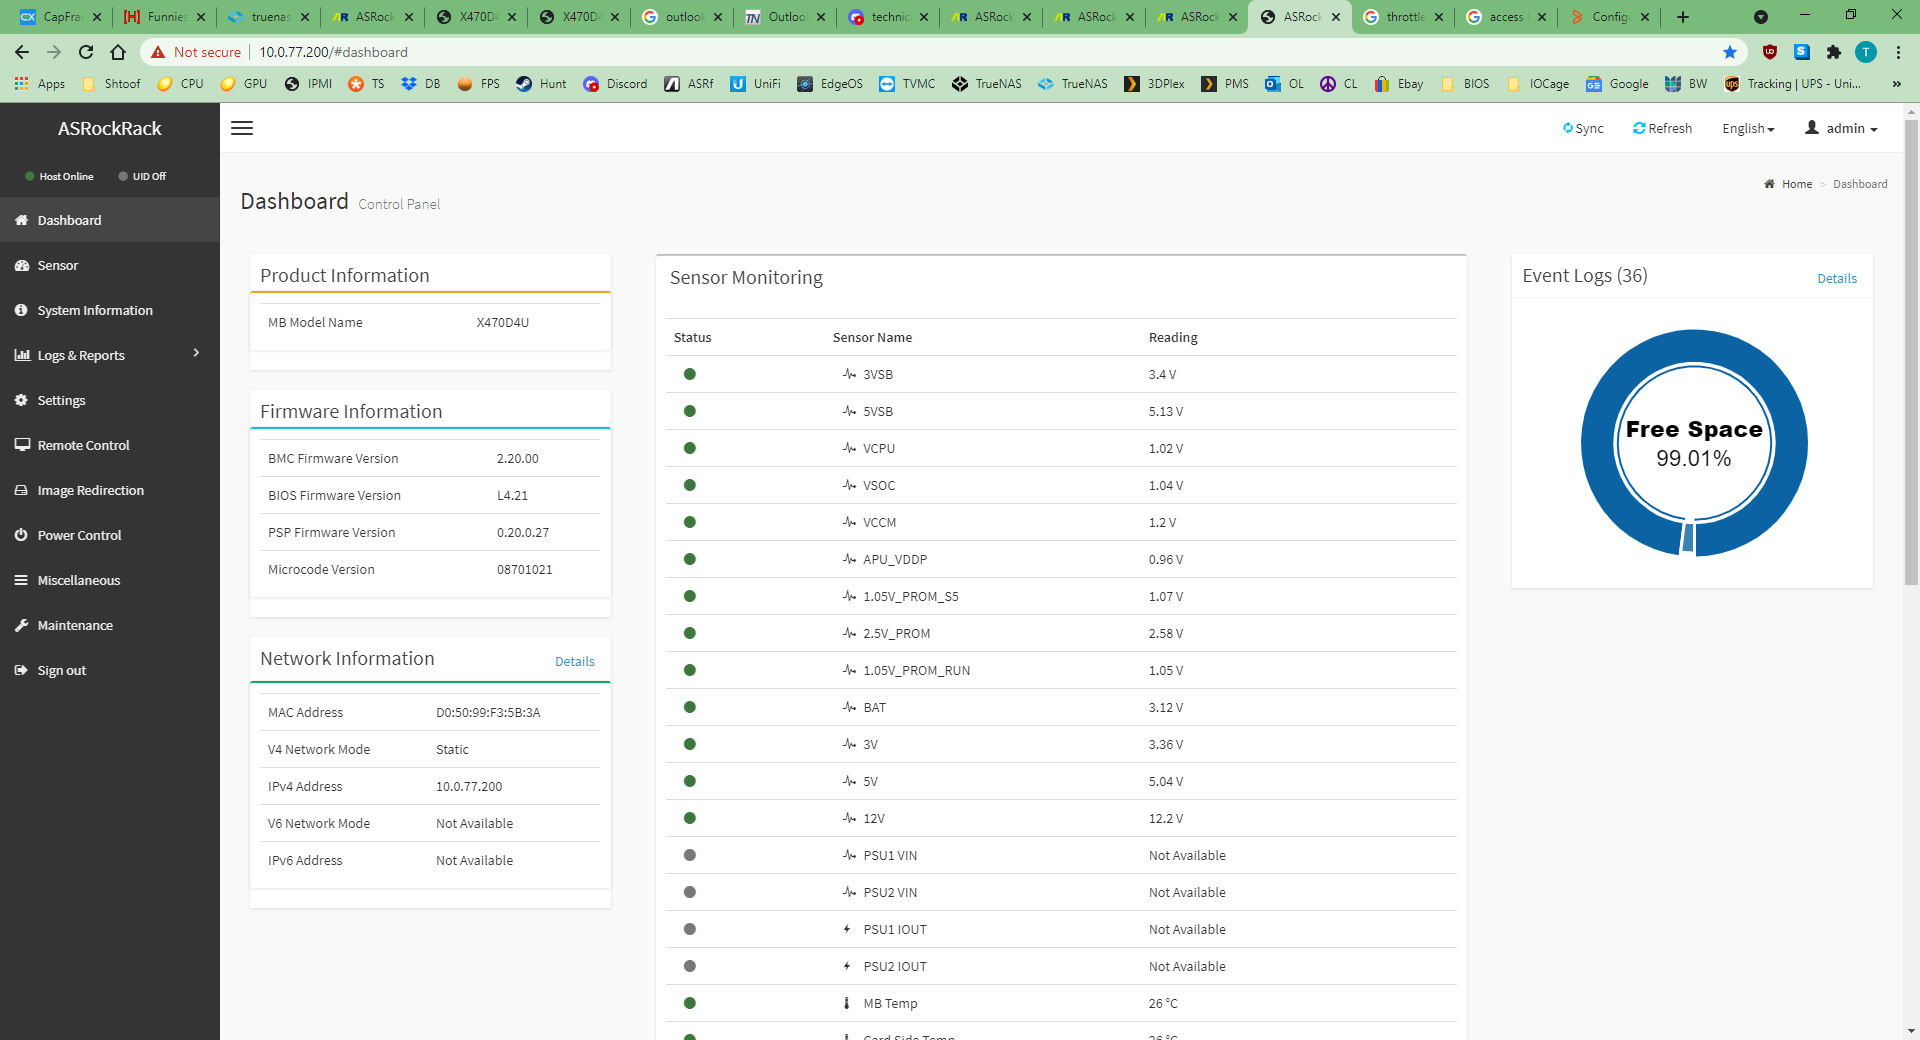Click the Power Control power icon

point(21,535)
